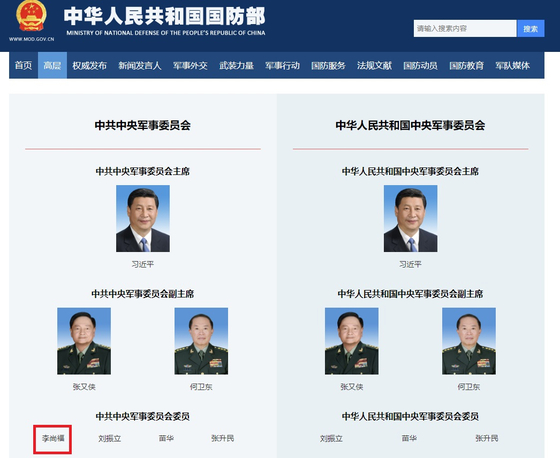The height and width of the screenshot is (458, 560).
Task: Click 张又侠 name in right panel
Action: (x=352, y=387)
